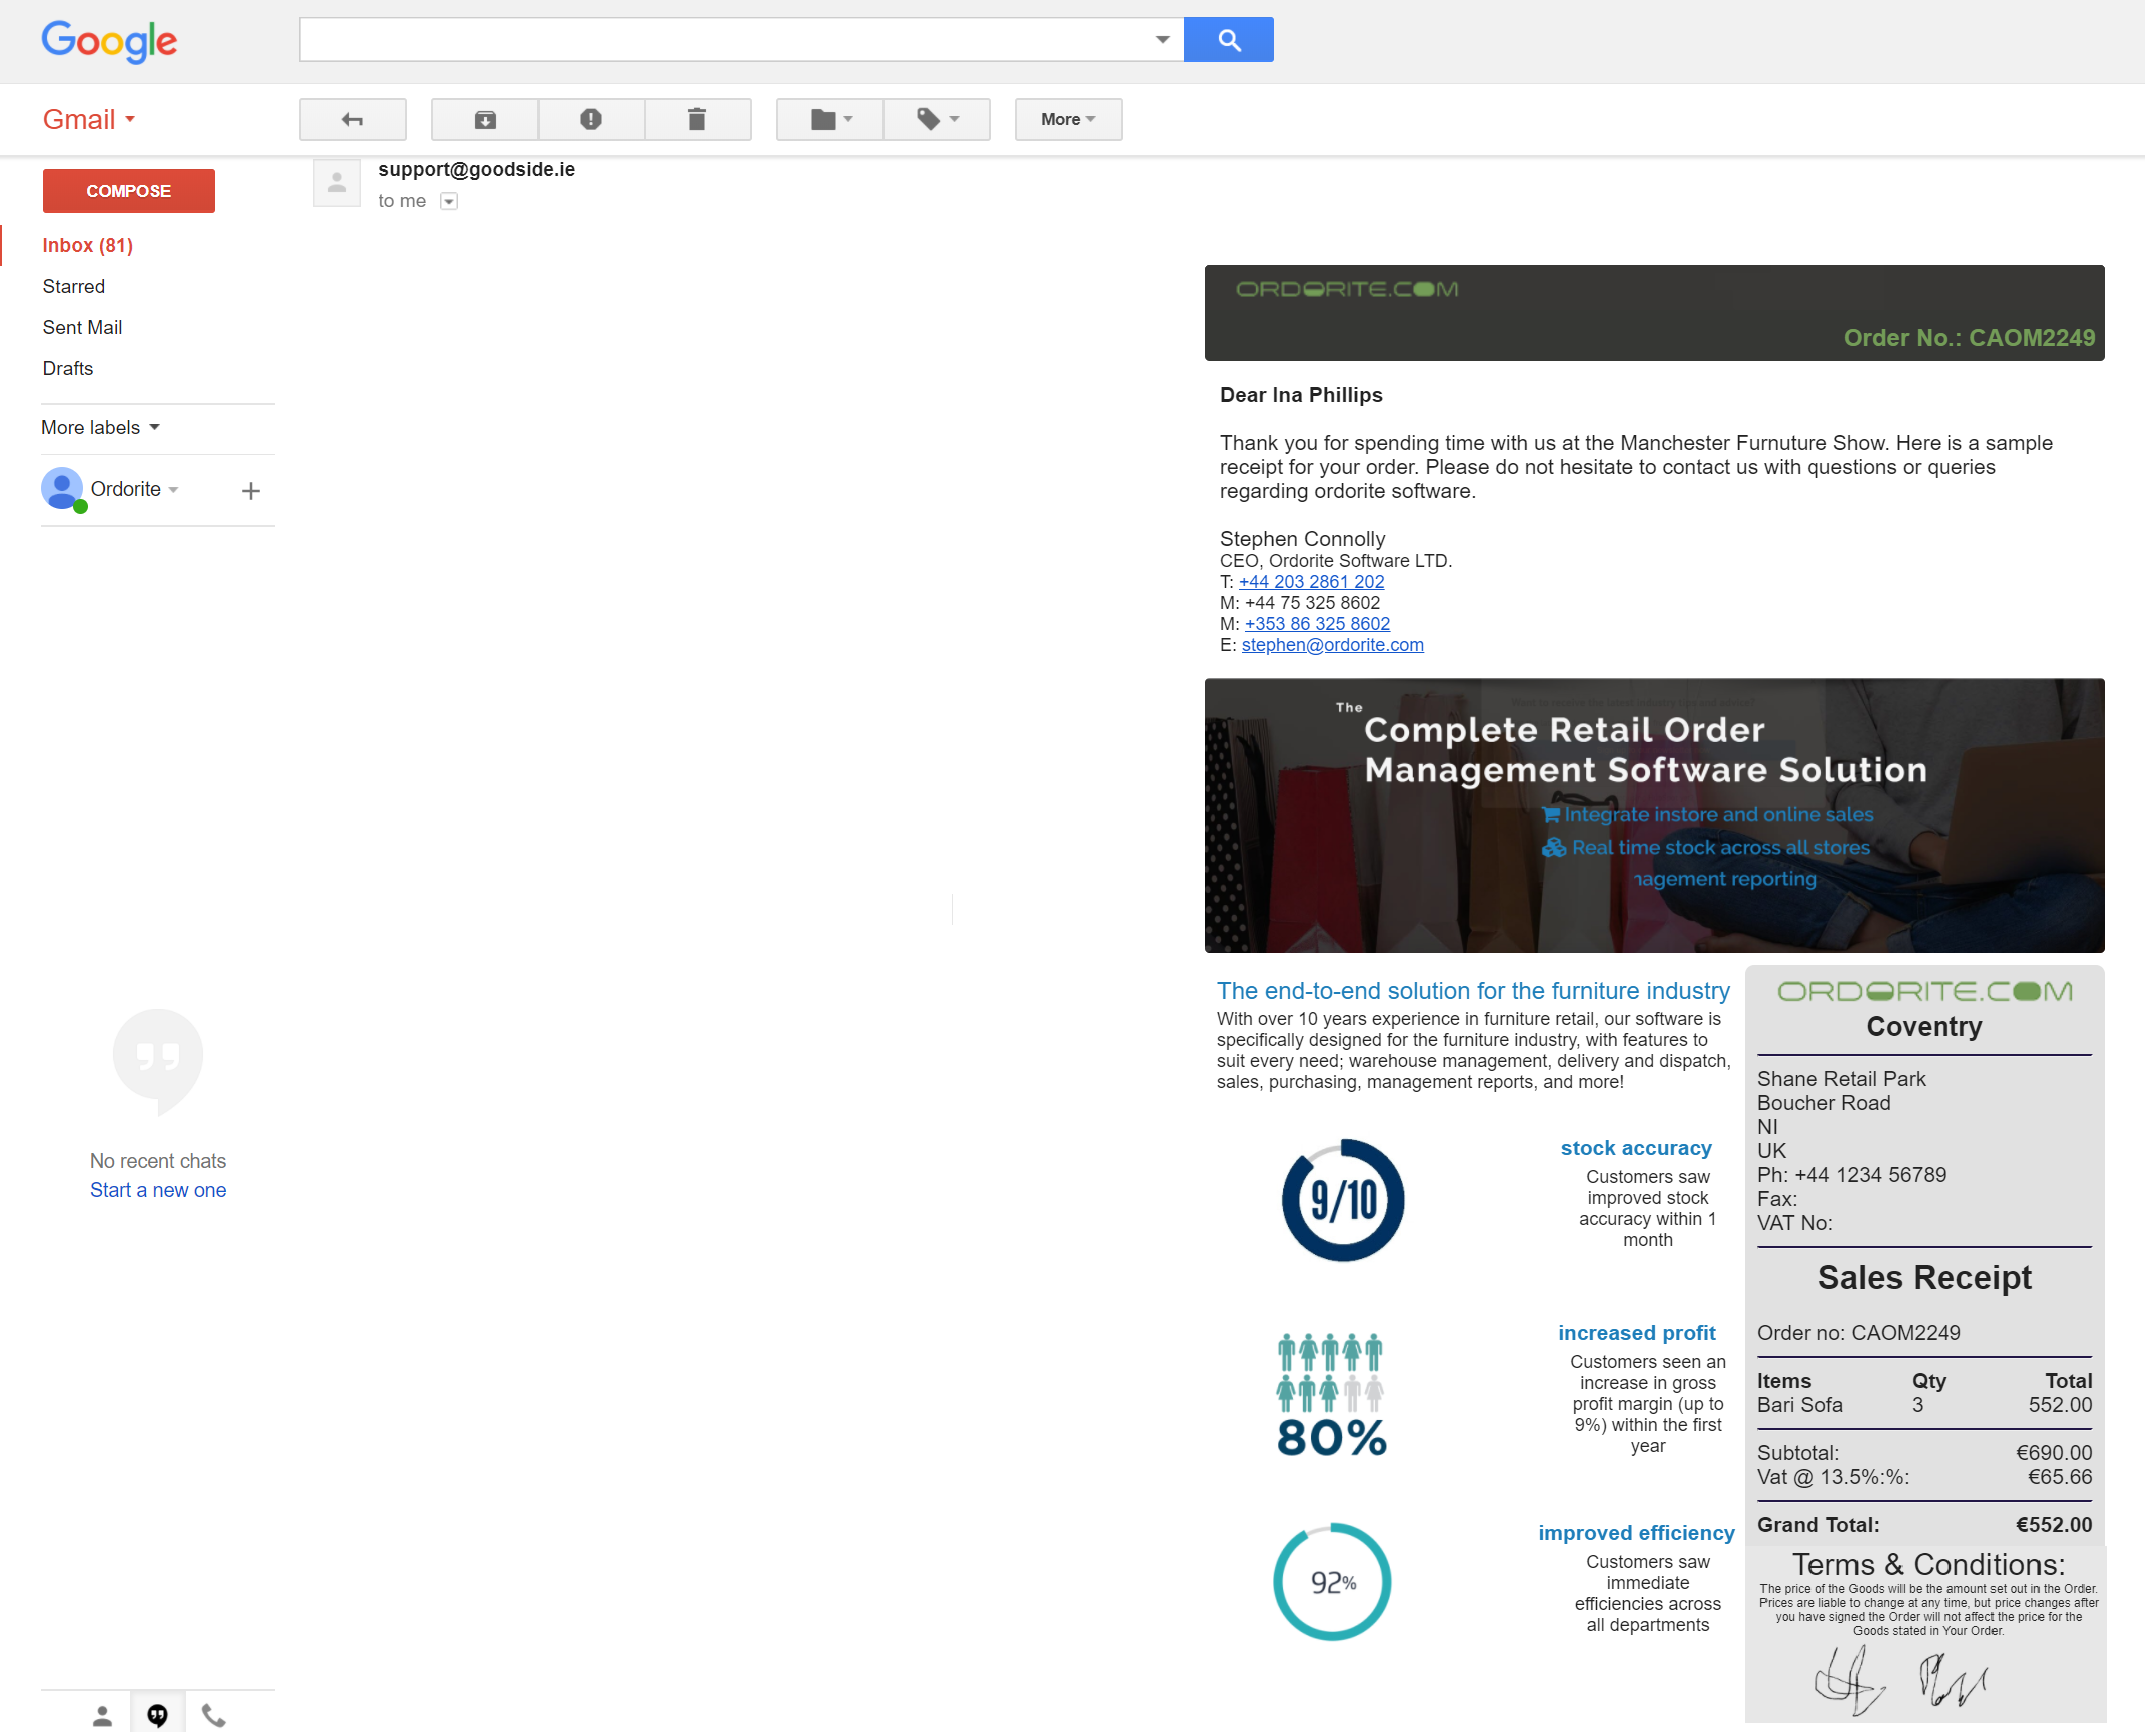
Task: Click stephen@ordorite.com email link
Action: 1332,645
